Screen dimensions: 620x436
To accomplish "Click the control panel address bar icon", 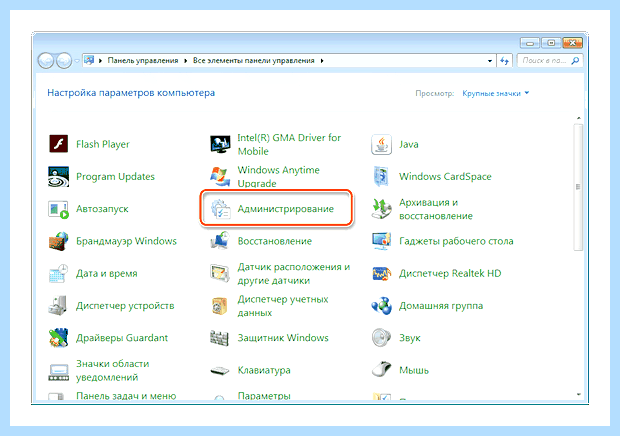I will point(89,60).
